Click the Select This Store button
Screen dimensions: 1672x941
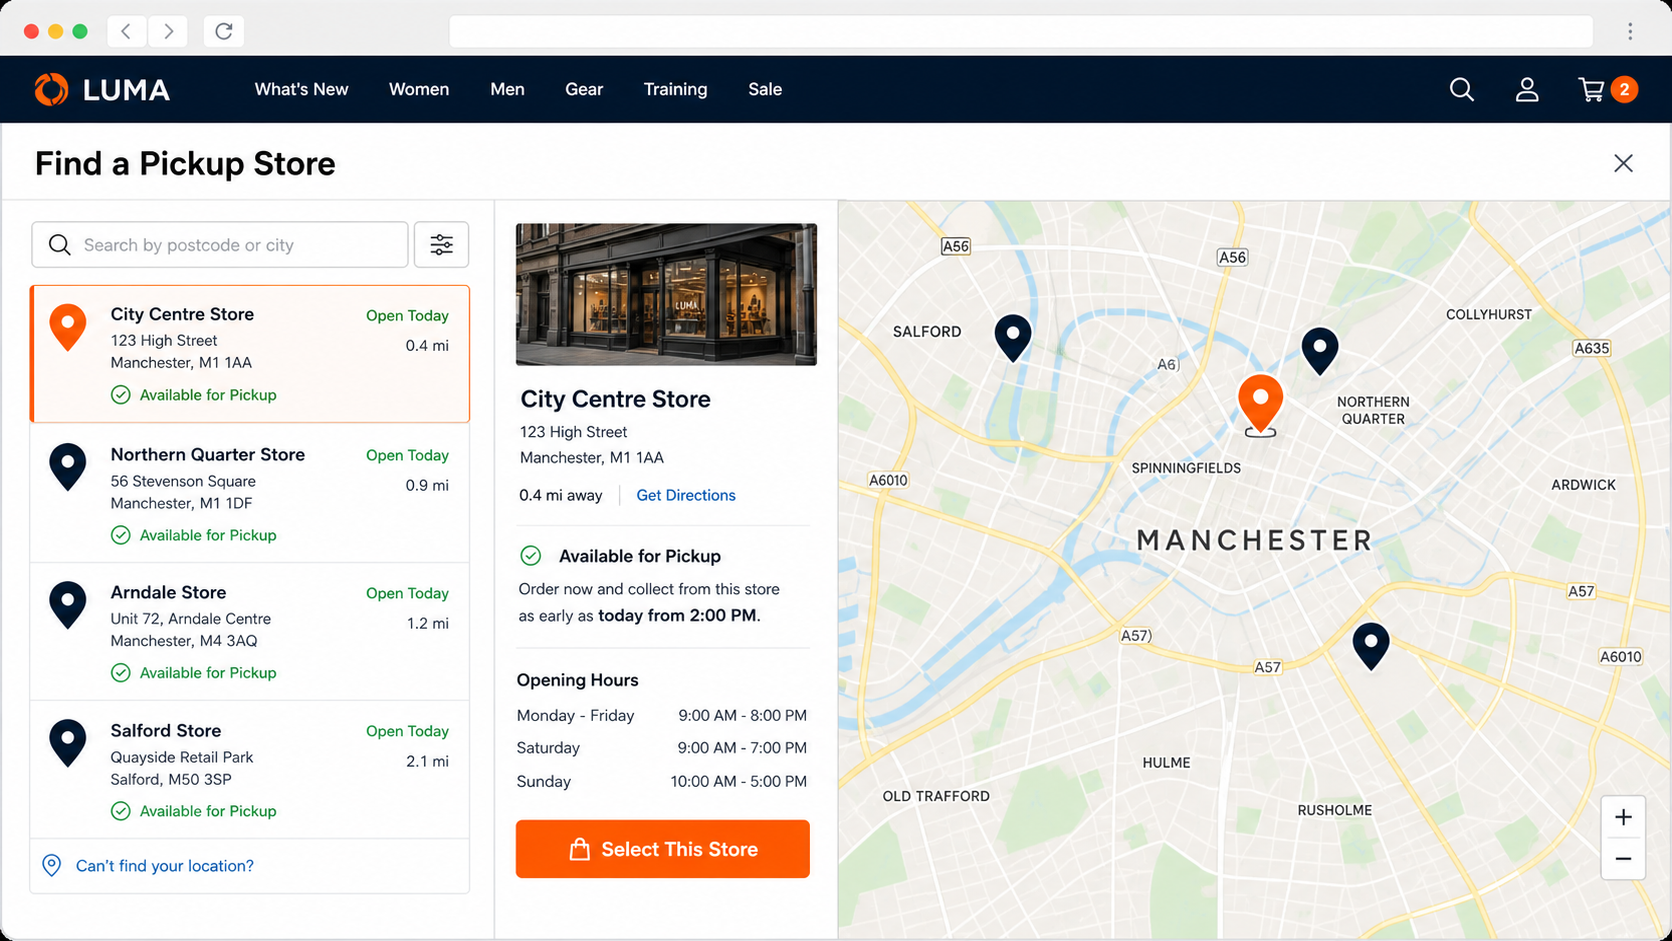coord(663,849)
